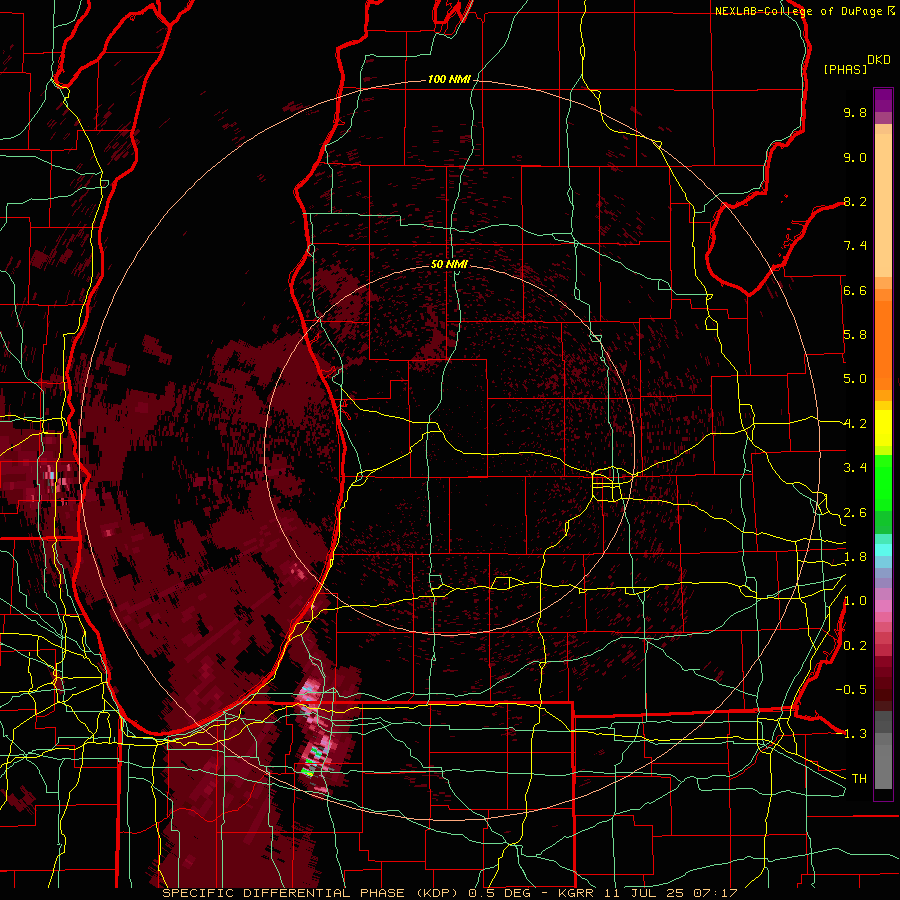The width and height of the screenshot is (900, 900).
Task: Click the 0.2 scale value
Action: (855, 646)
